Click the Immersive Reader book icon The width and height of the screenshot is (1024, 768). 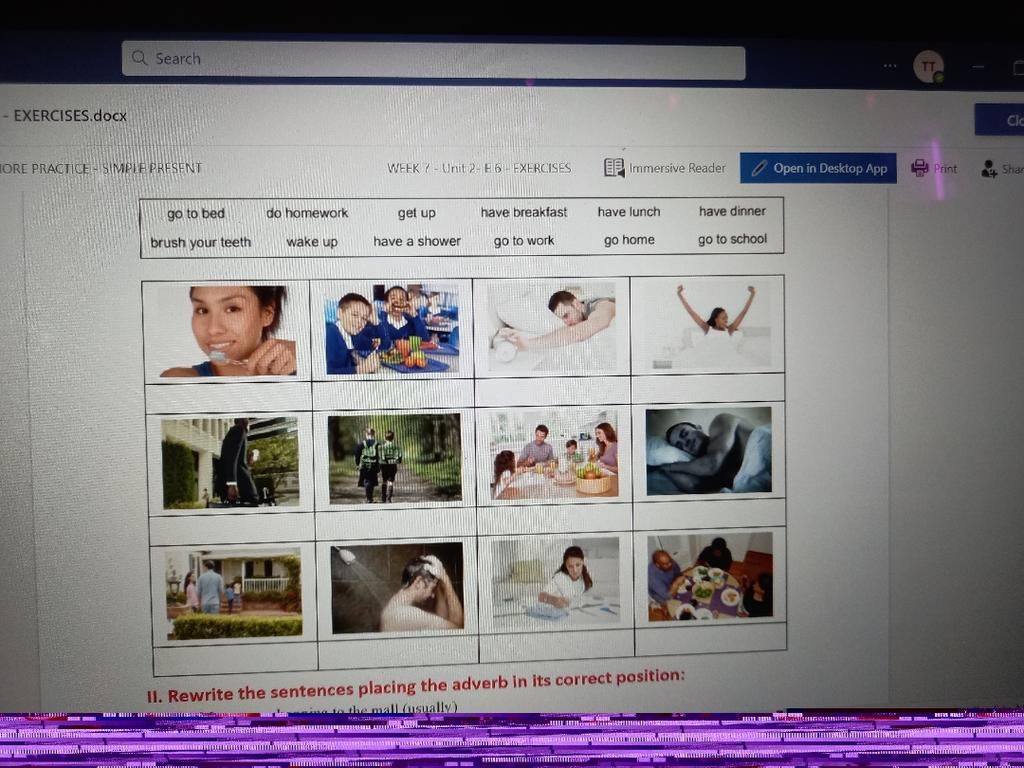pyautogui.click(x=614, y=168)
